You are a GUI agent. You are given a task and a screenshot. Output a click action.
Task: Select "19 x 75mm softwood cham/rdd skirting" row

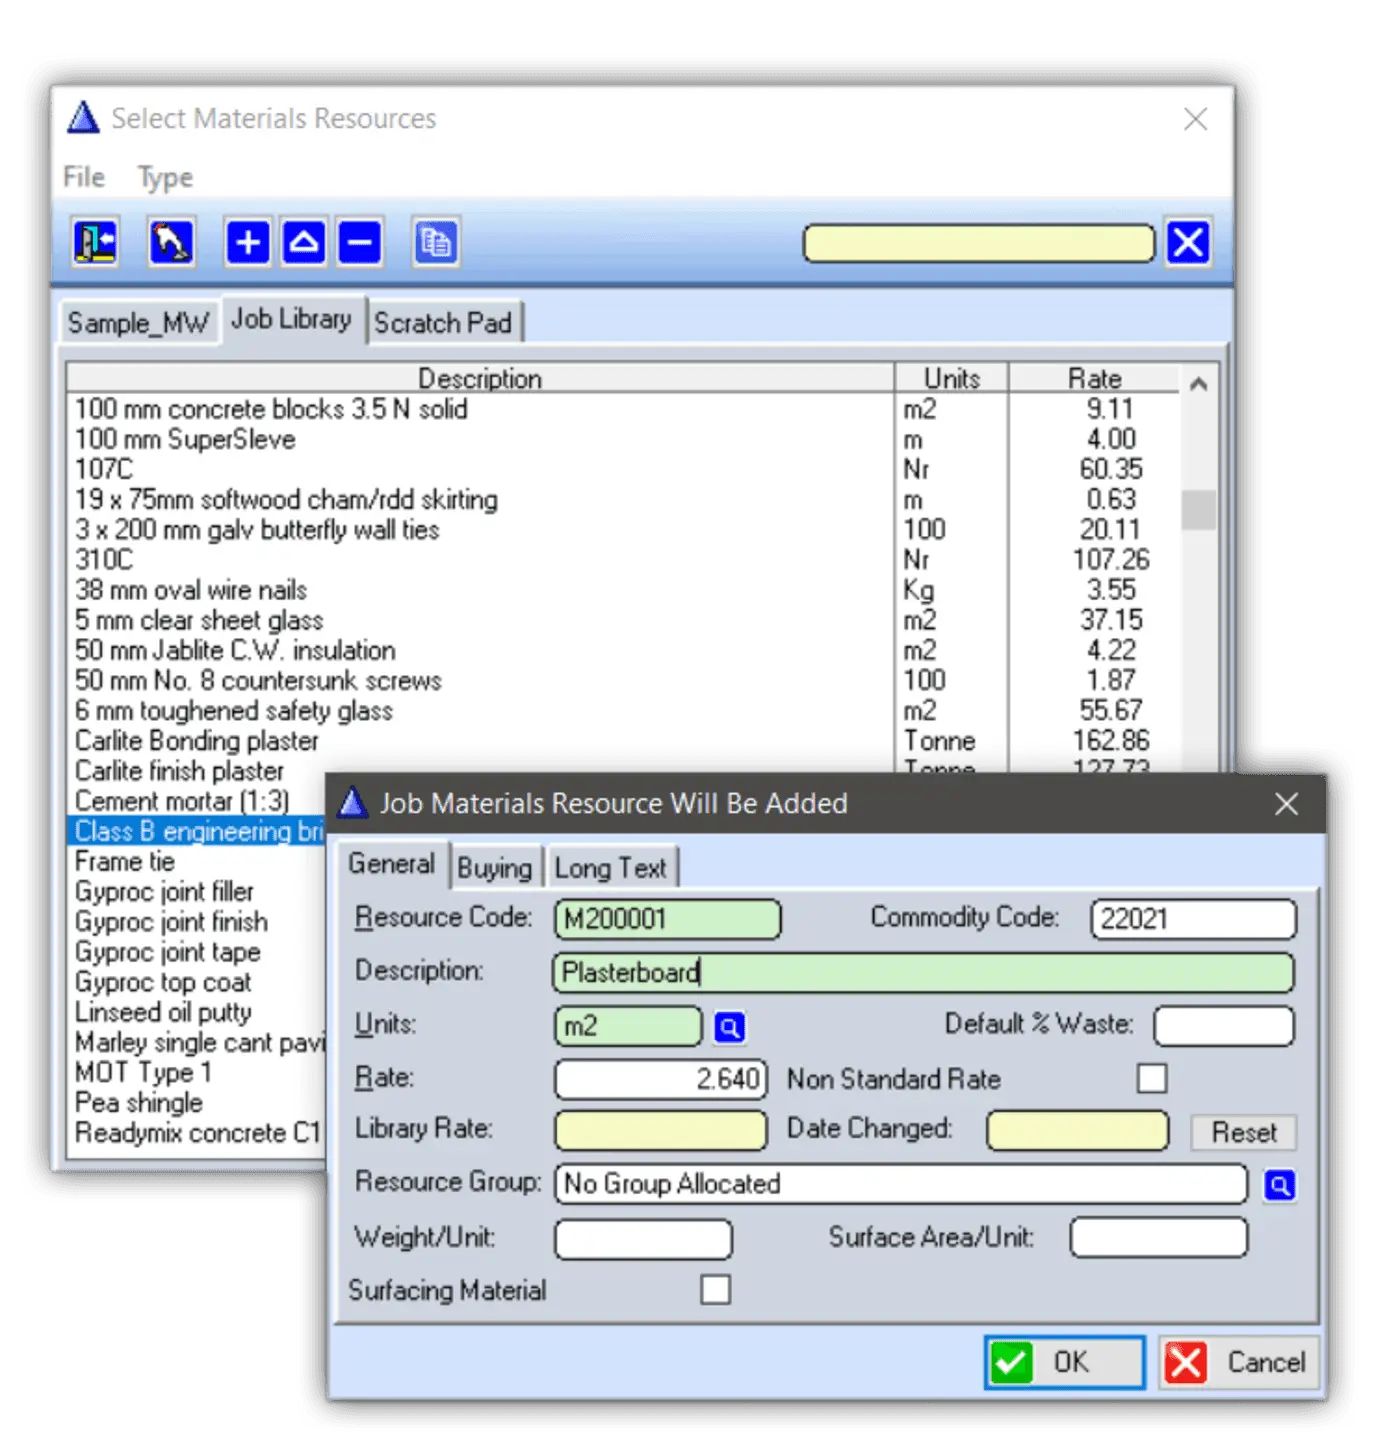[x=625, y=499]
